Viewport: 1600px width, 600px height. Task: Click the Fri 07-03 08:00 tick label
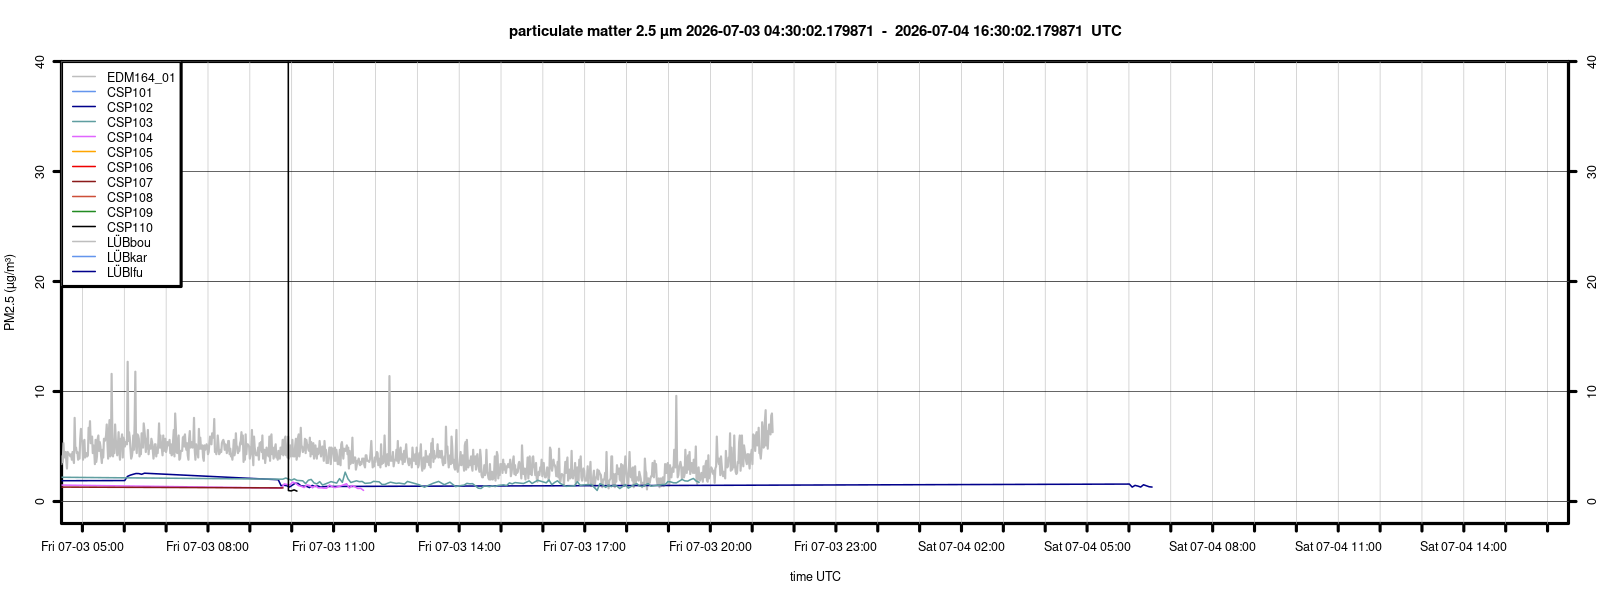point(208,546)
